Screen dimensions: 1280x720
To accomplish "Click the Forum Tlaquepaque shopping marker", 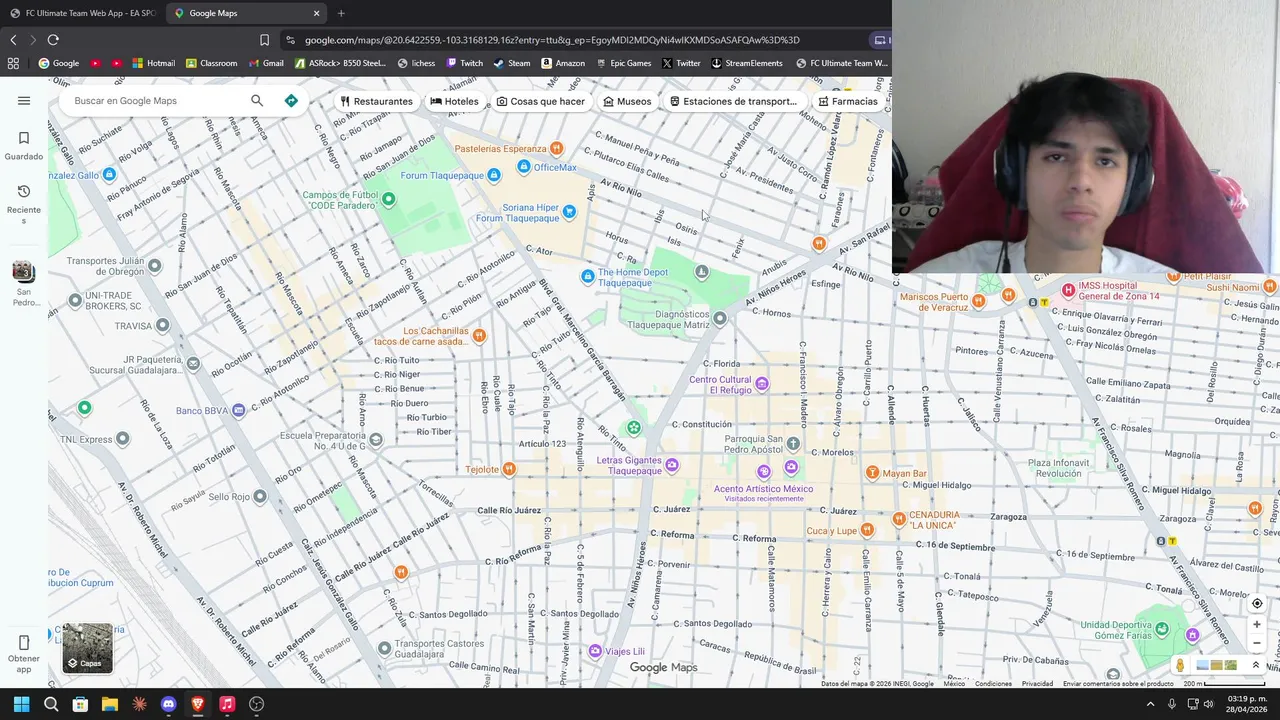I will [493, 175].
